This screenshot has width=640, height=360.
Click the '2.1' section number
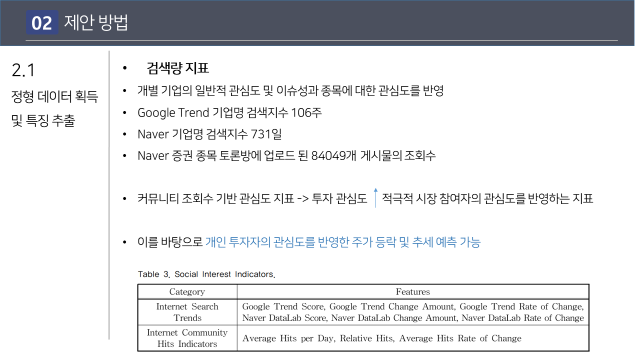(23, 70)
